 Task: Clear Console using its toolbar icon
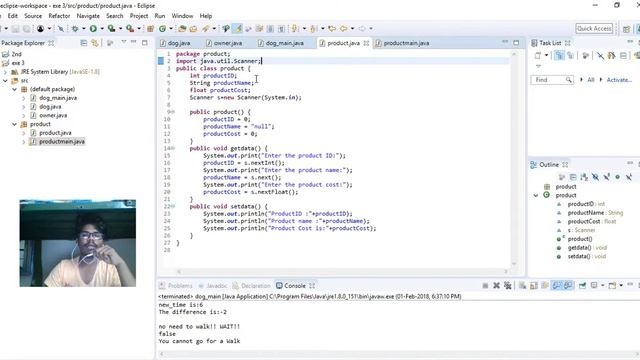tap(522, 286)
